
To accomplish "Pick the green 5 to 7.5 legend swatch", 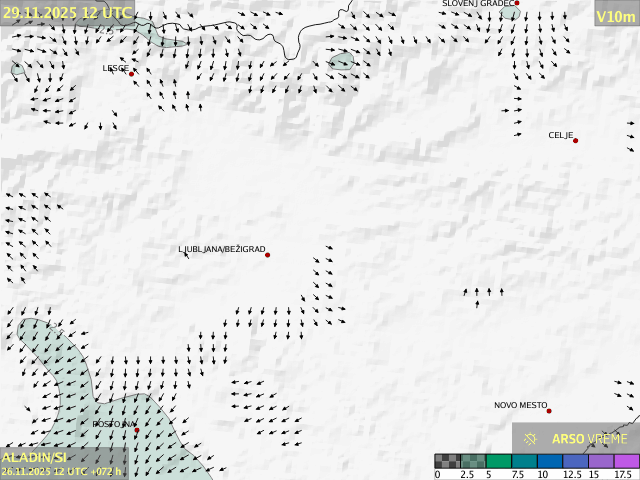I will 498,461.
